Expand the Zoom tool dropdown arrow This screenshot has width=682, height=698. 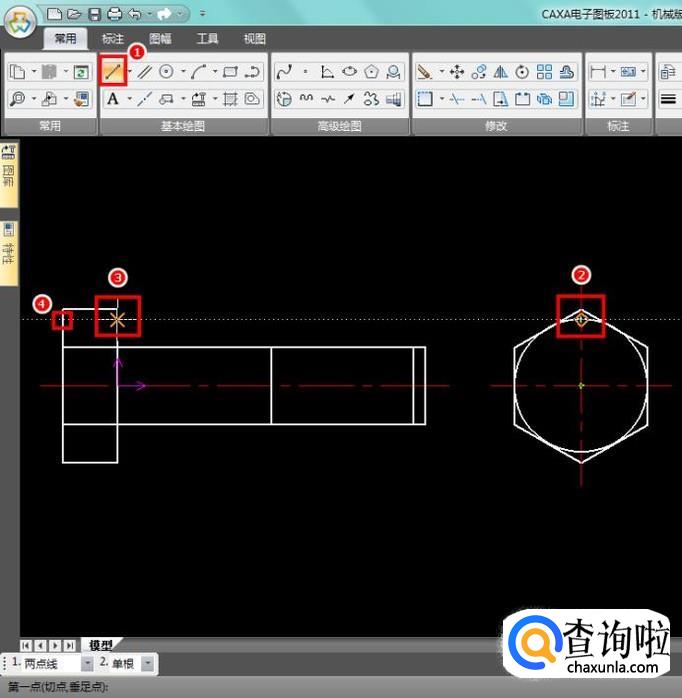pyautogui.click(x=34, y=98)
